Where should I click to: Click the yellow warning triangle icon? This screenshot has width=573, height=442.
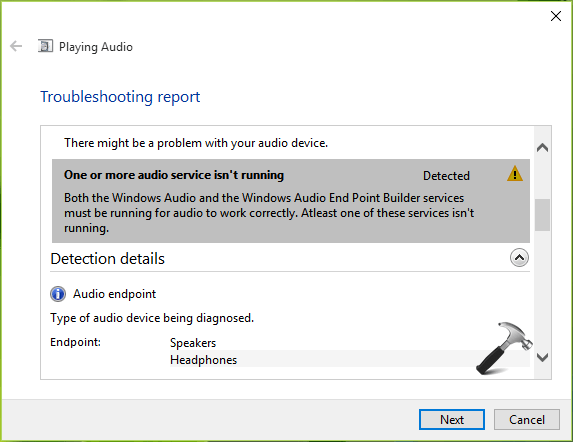pos(515,174)
